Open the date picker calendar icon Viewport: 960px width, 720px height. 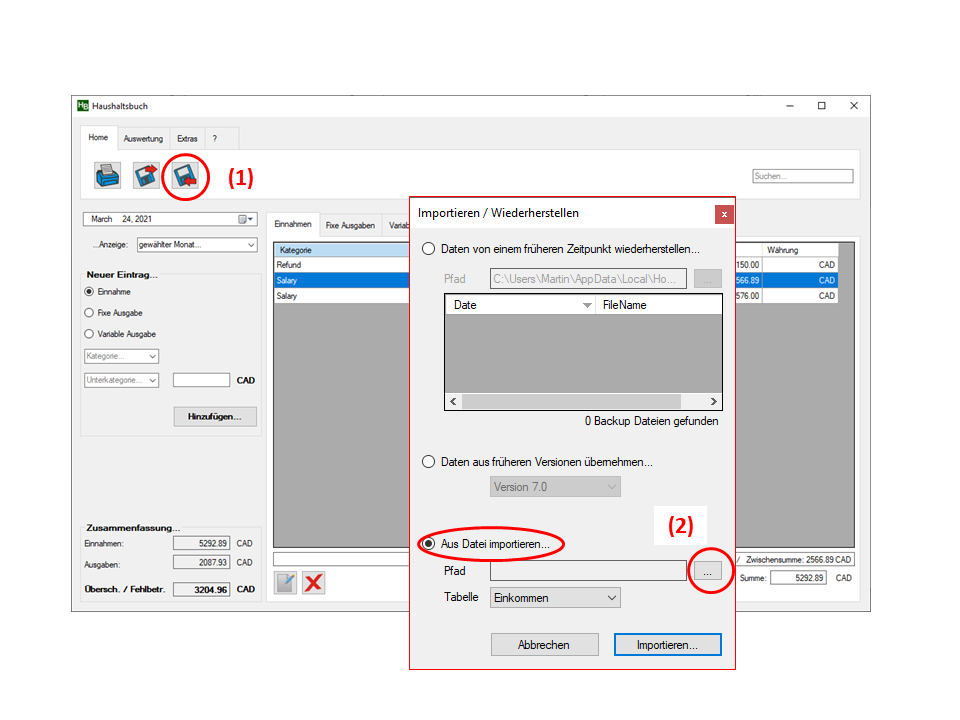(x=243, y=219)
